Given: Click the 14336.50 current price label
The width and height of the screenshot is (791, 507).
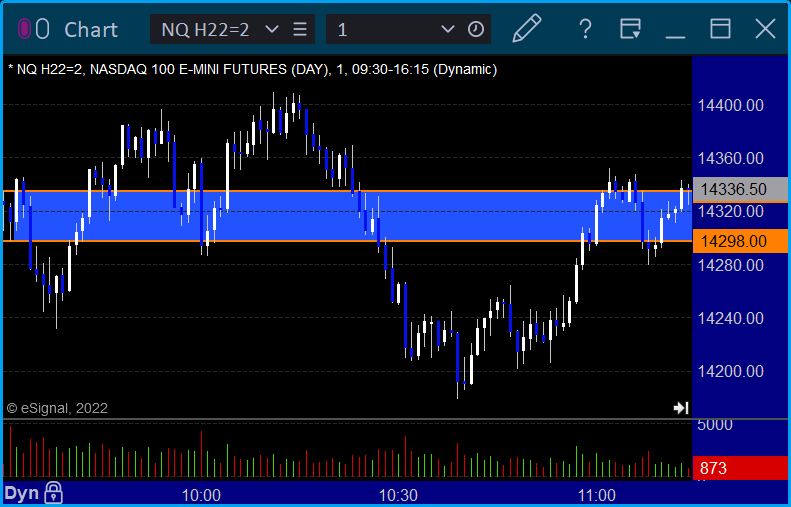Looking at the screenshot, I should (x=740, y=189).
